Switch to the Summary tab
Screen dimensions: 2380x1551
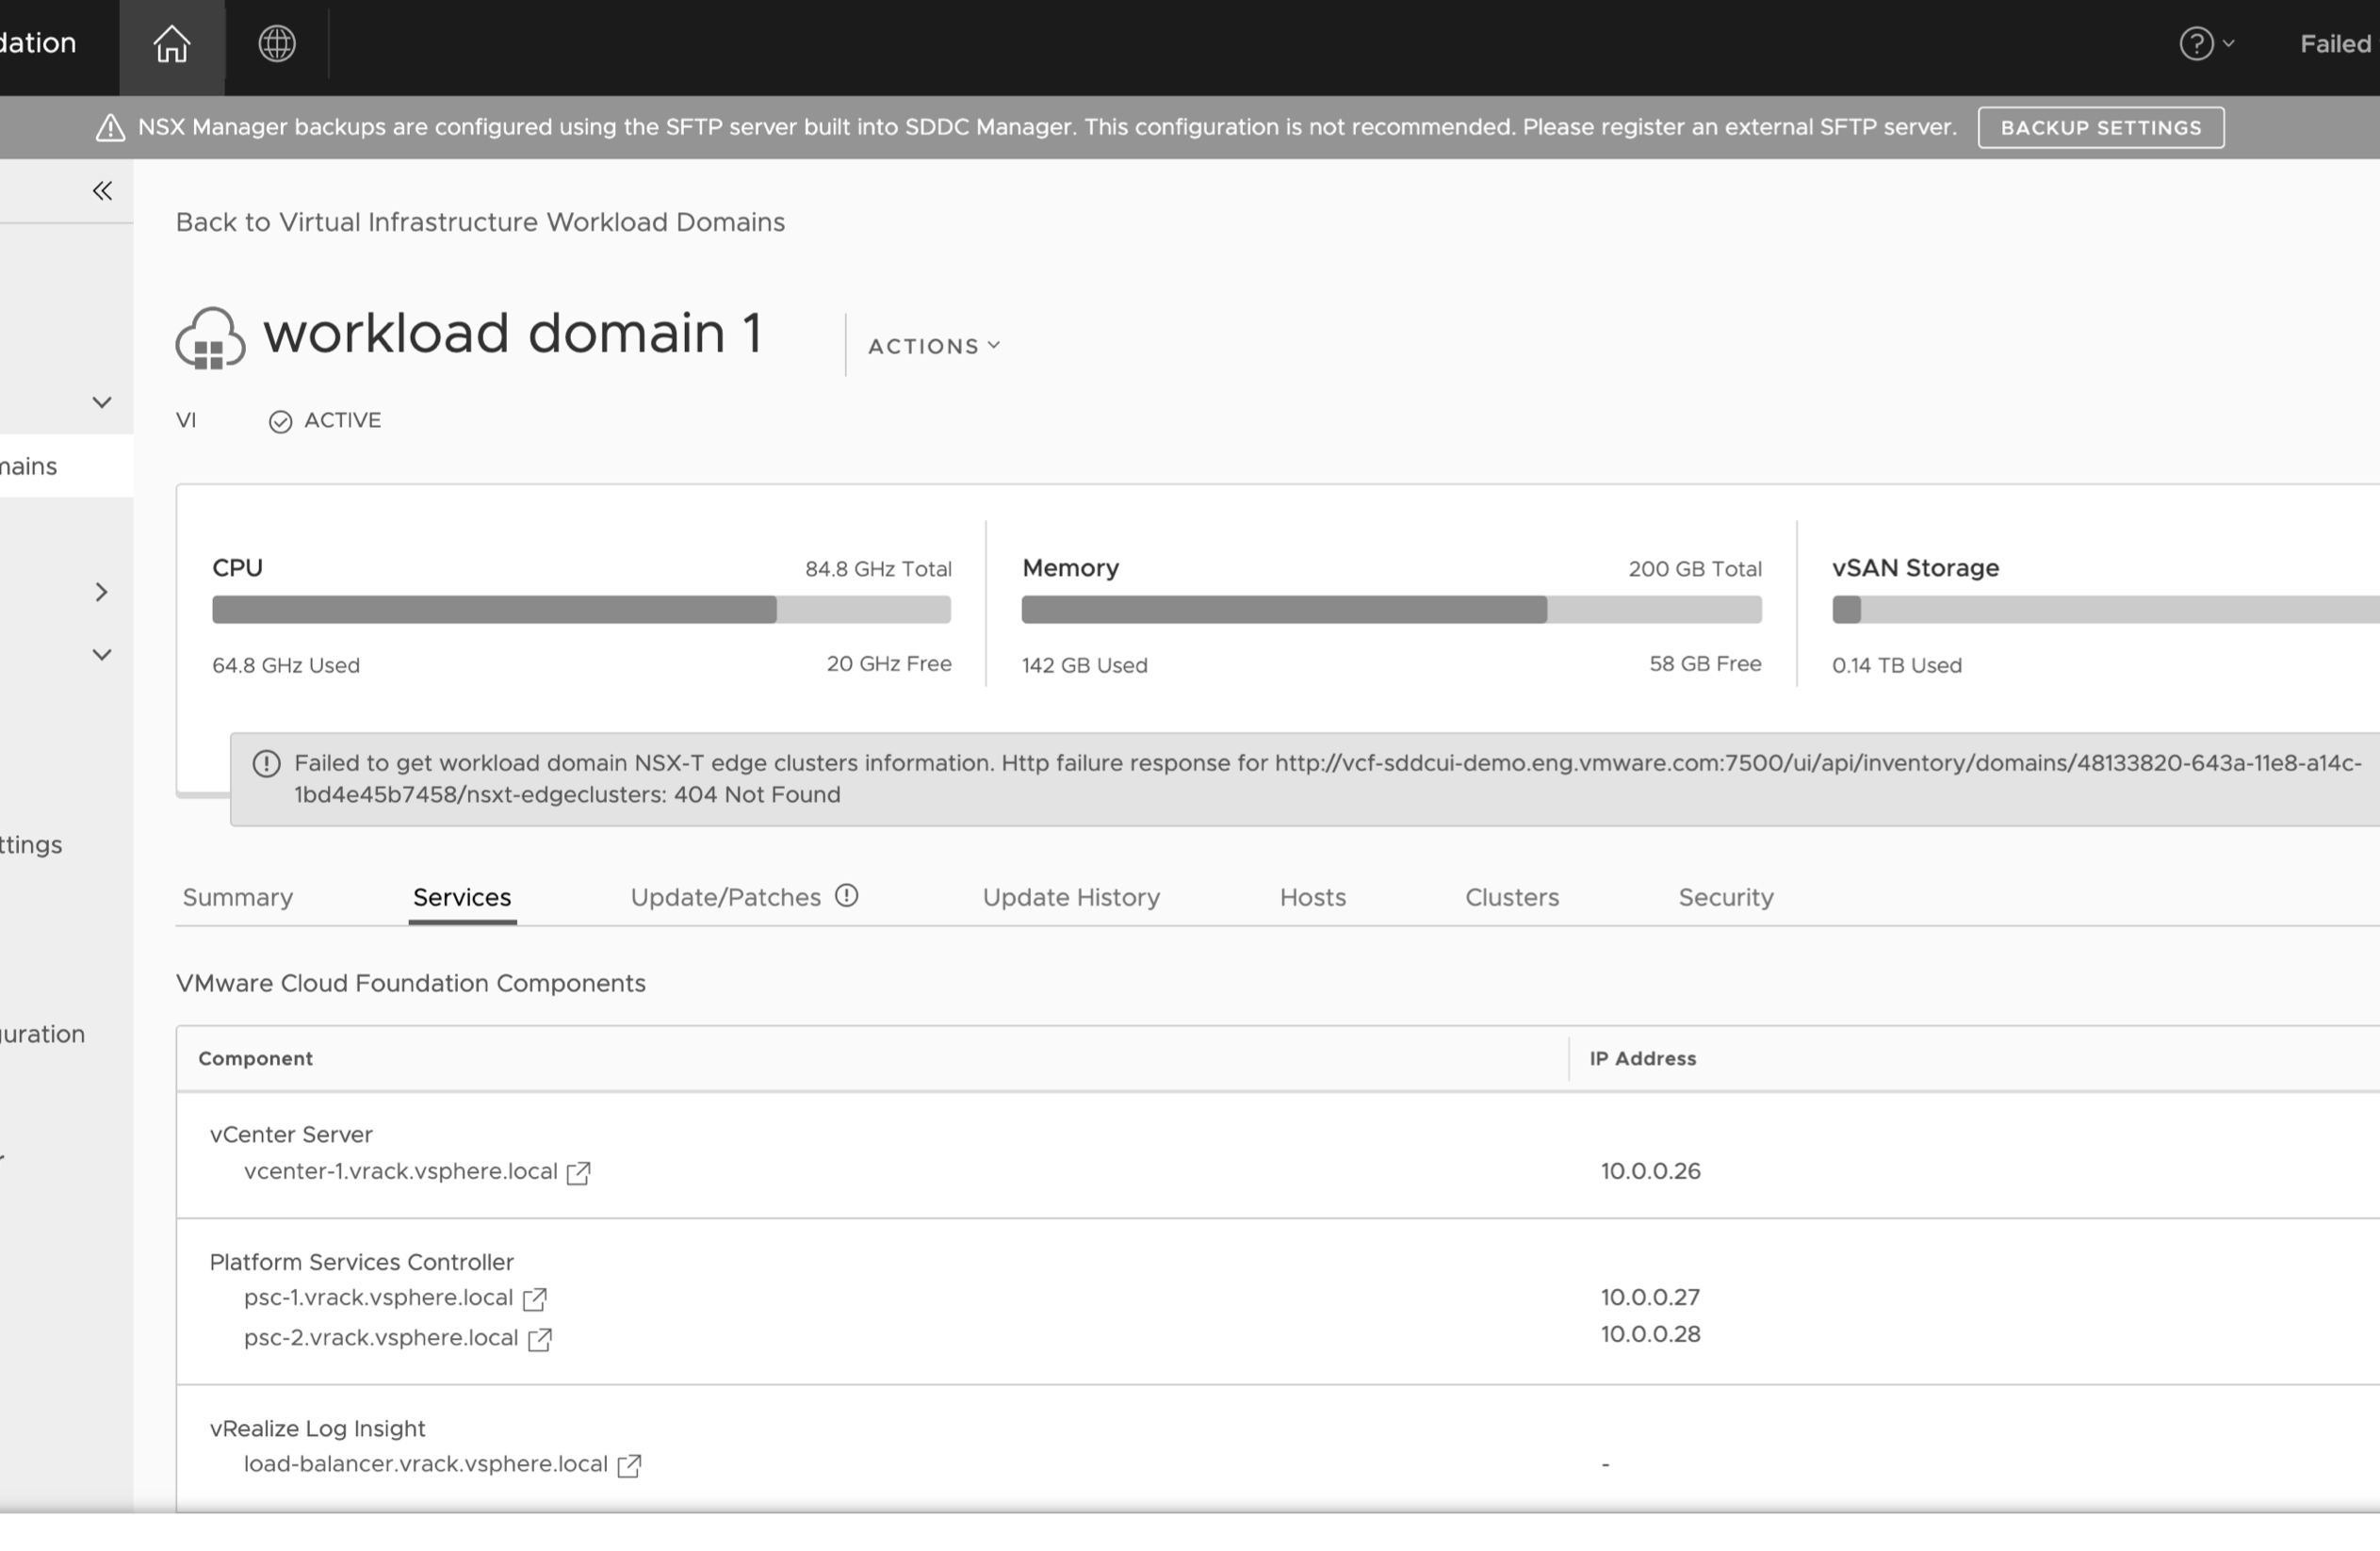pos(238,897)
